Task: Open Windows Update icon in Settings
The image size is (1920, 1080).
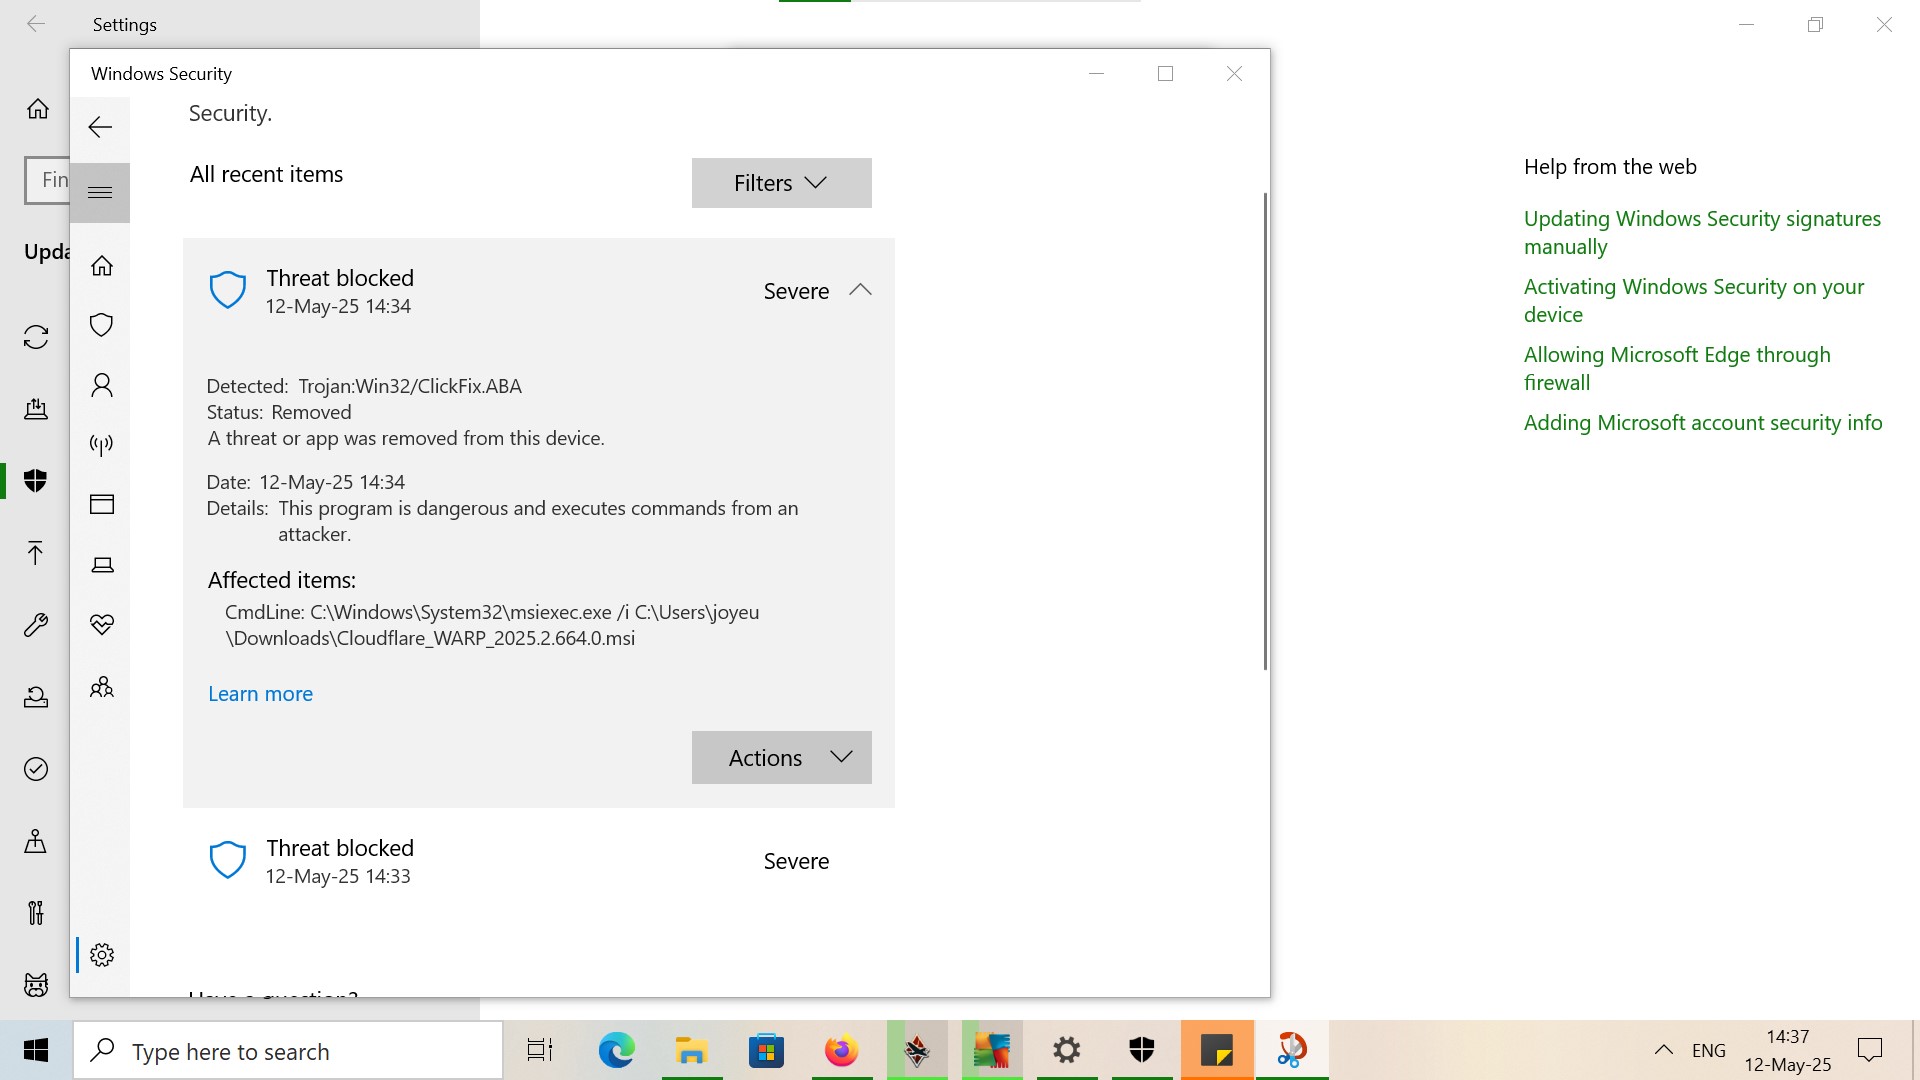Action: [36, 337]
